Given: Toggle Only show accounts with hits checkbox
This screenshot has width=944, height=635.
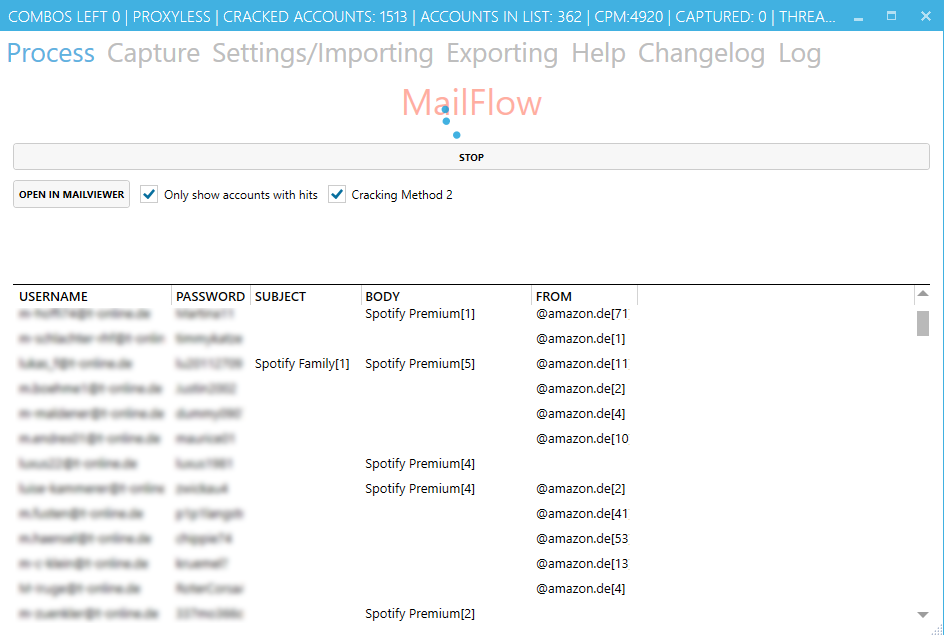Looking at the screenshot, I should coord(149,194).
